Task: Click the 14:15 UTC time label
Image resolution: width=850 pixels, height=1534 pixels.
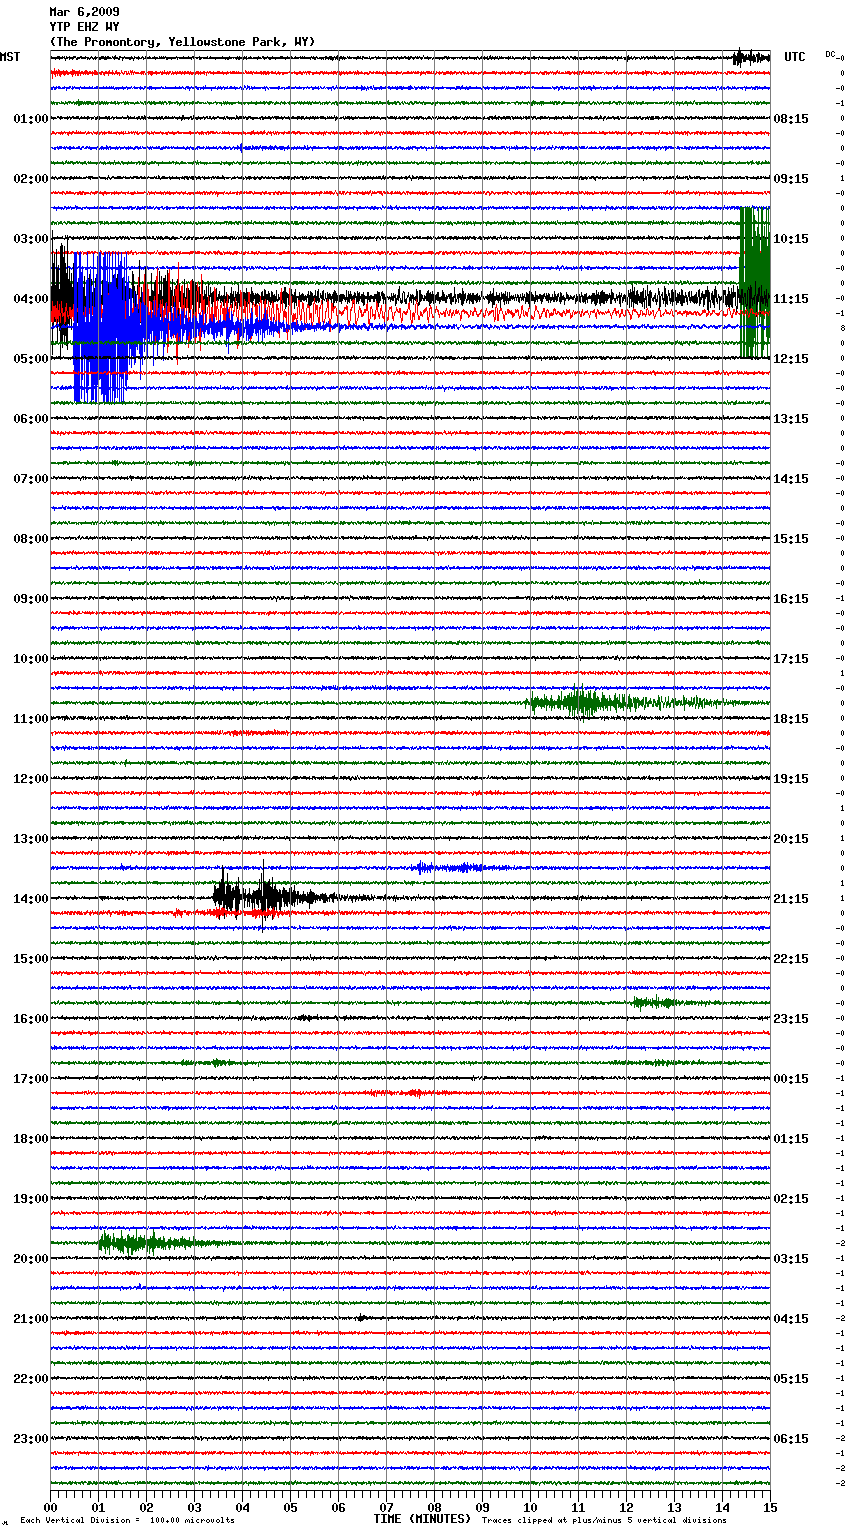Action: point(791,479)
